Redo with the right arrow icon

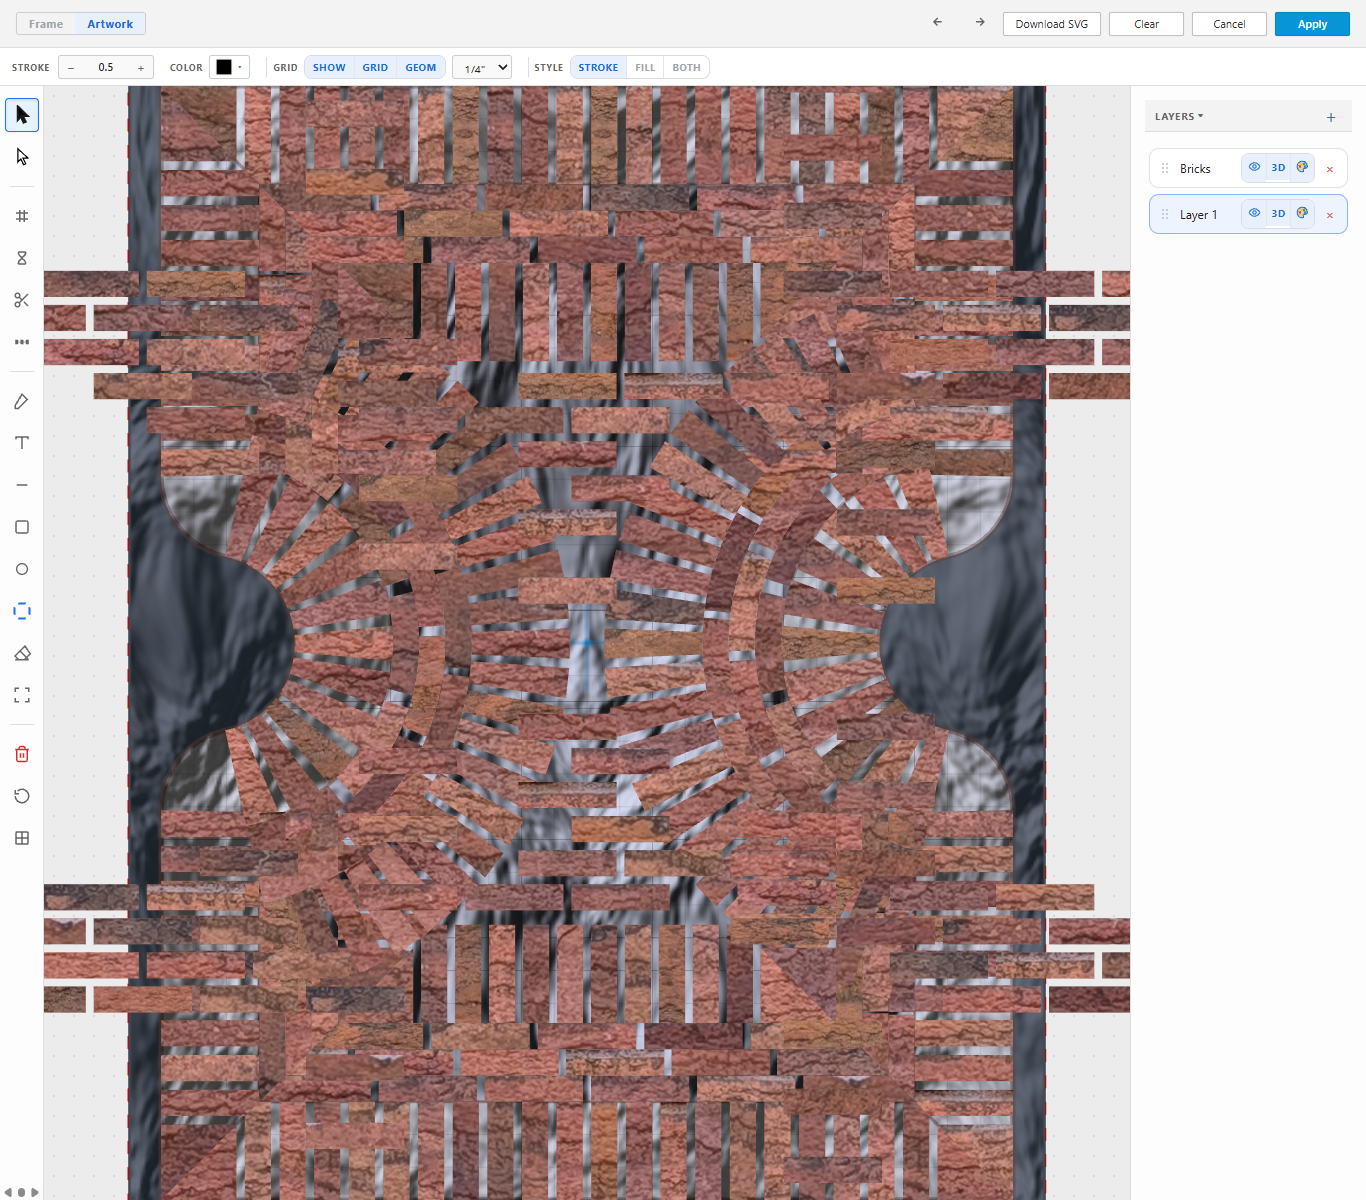(980, 22)
